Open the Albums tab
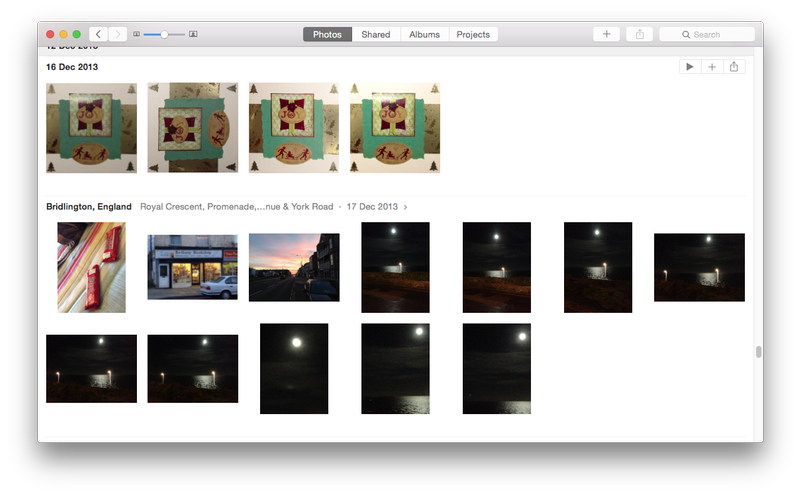 point(424,34)
